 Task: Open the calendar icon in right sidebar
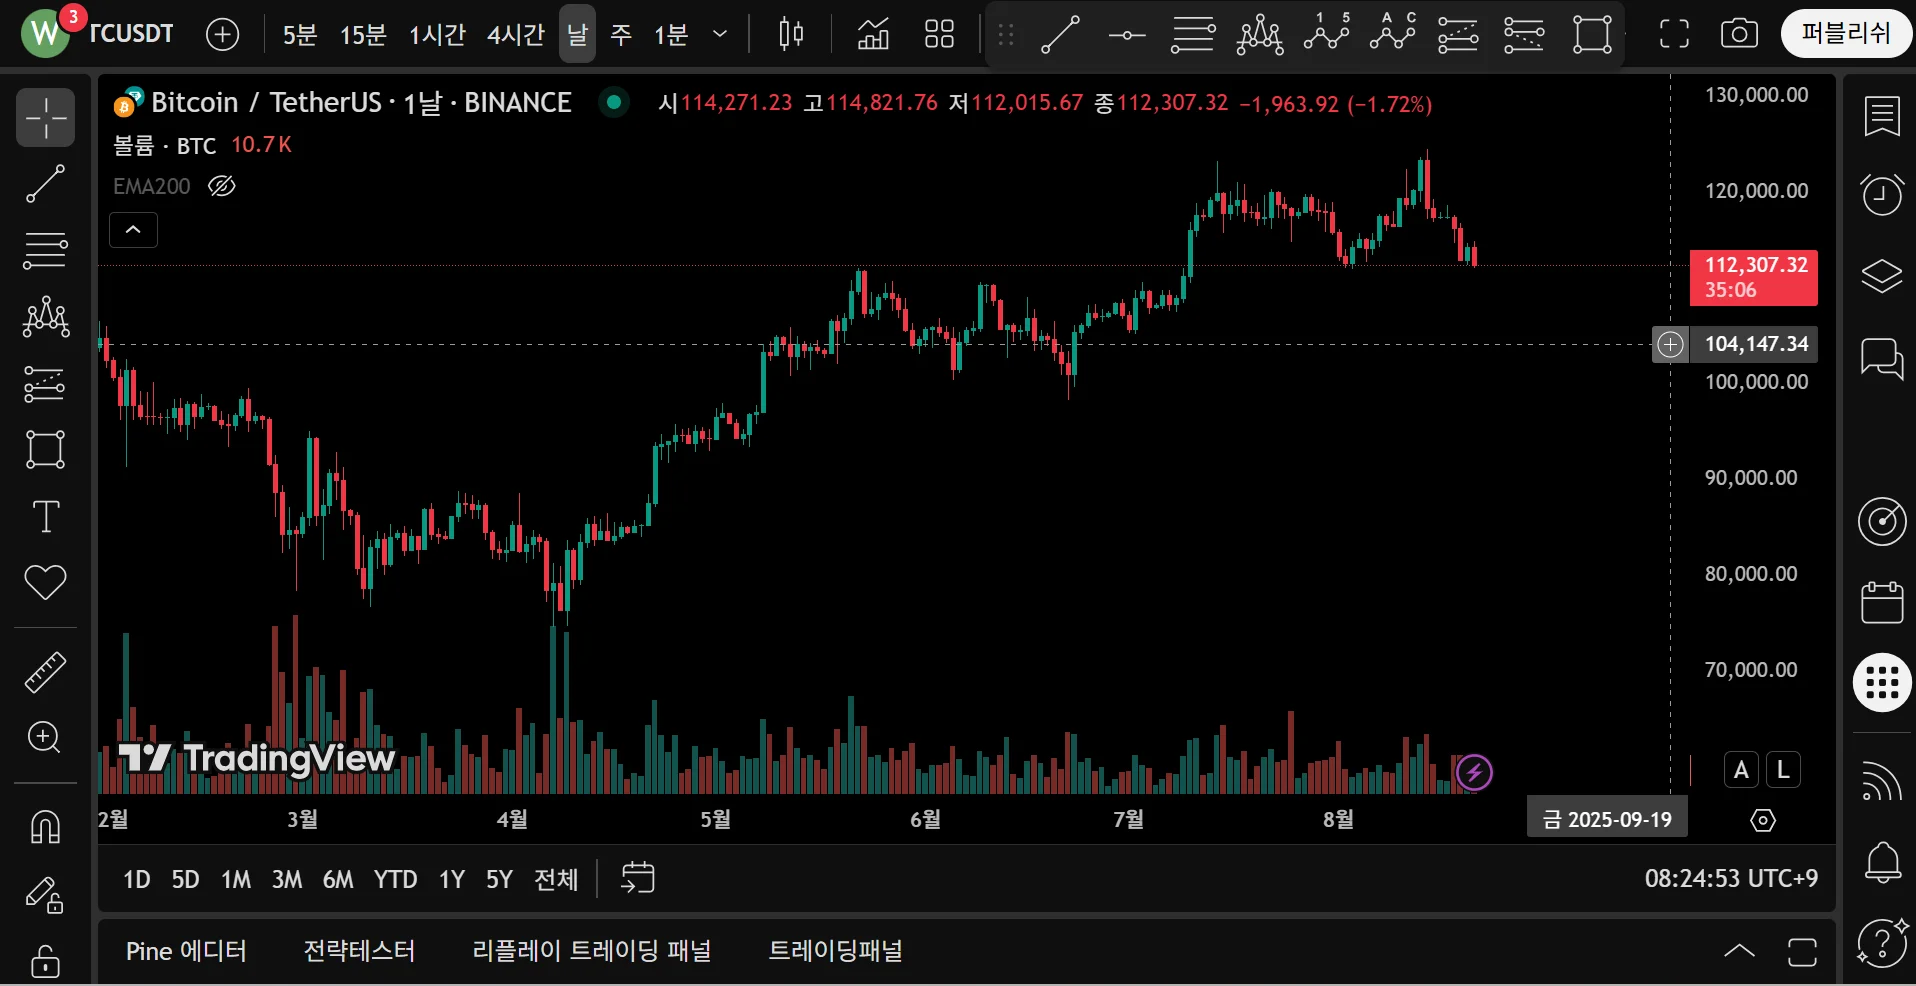click(x=1882, y=602)
